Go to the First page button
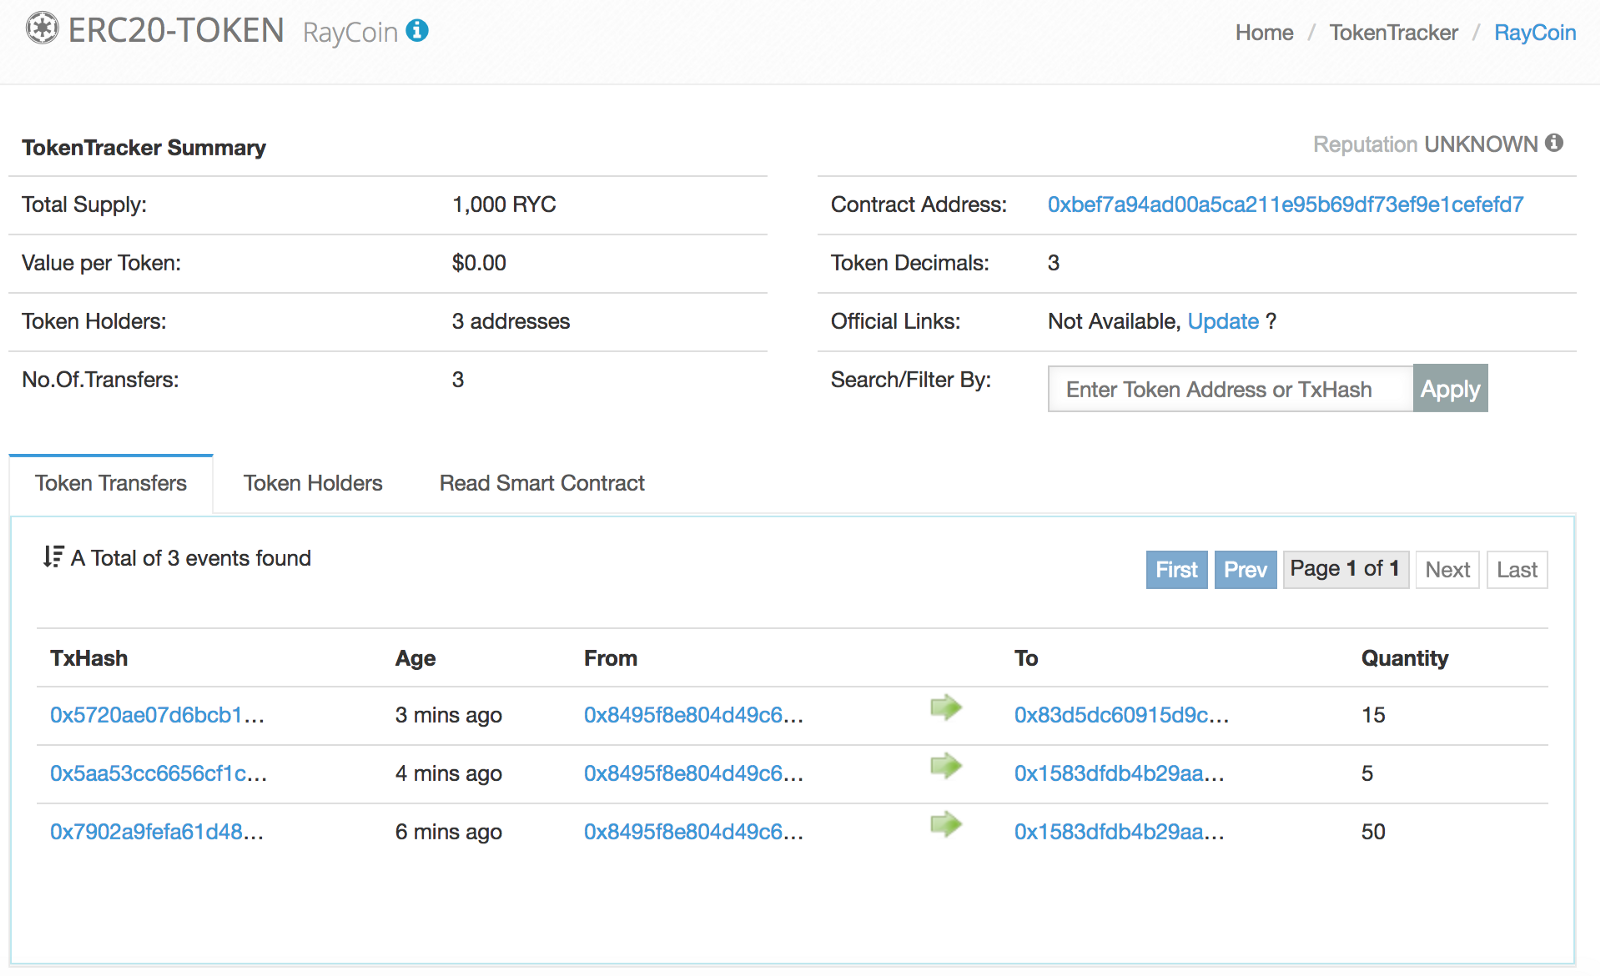Viewport: 1600px width, 976px height. click(1176, 570)
